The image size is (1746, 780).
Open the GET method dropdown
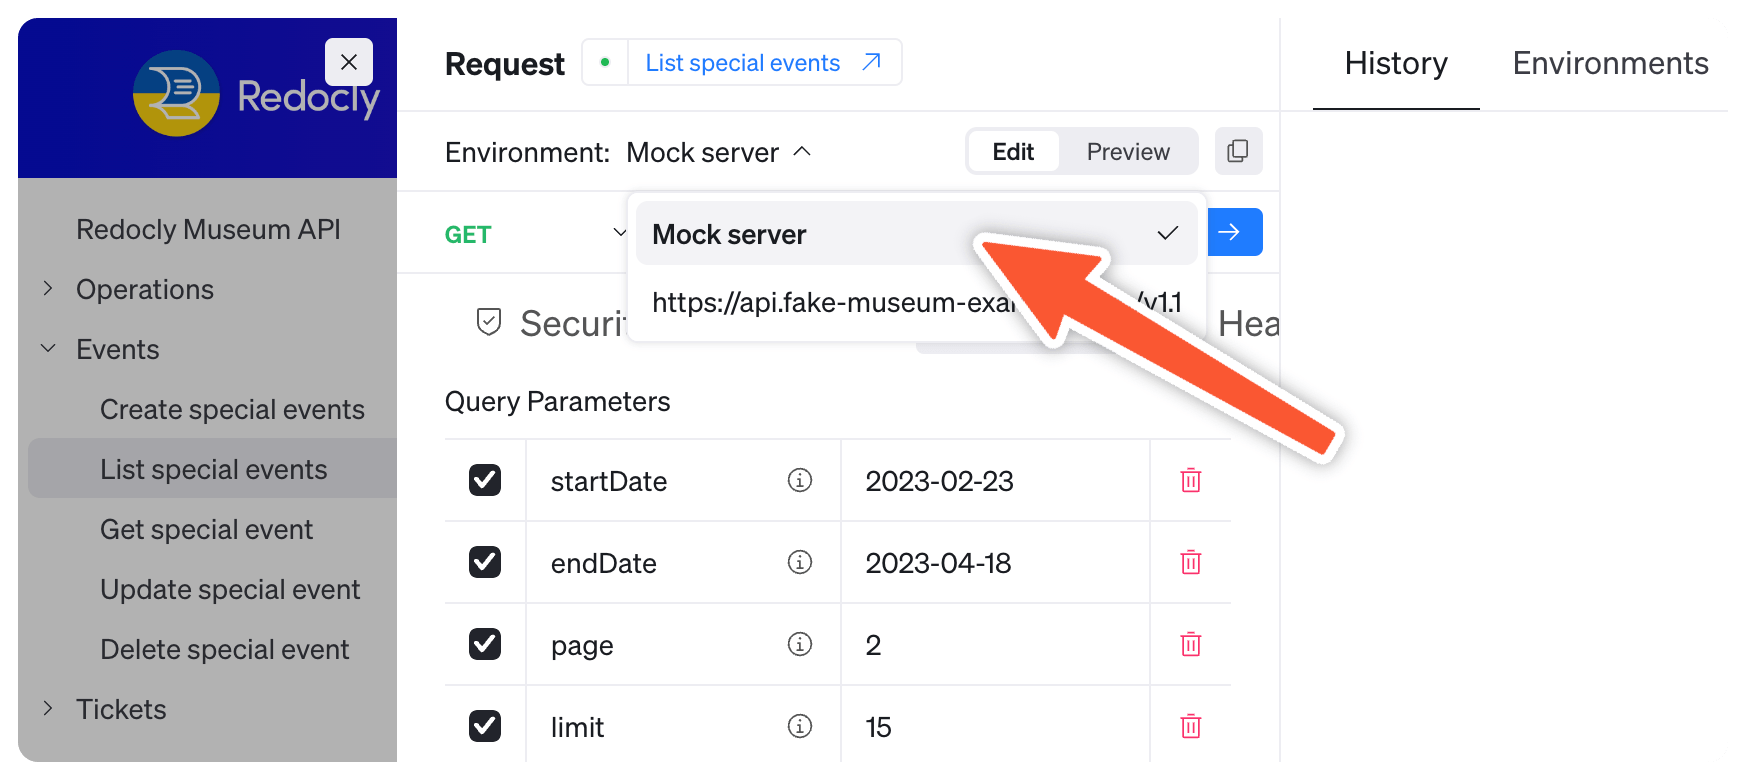tap(536, 234)
